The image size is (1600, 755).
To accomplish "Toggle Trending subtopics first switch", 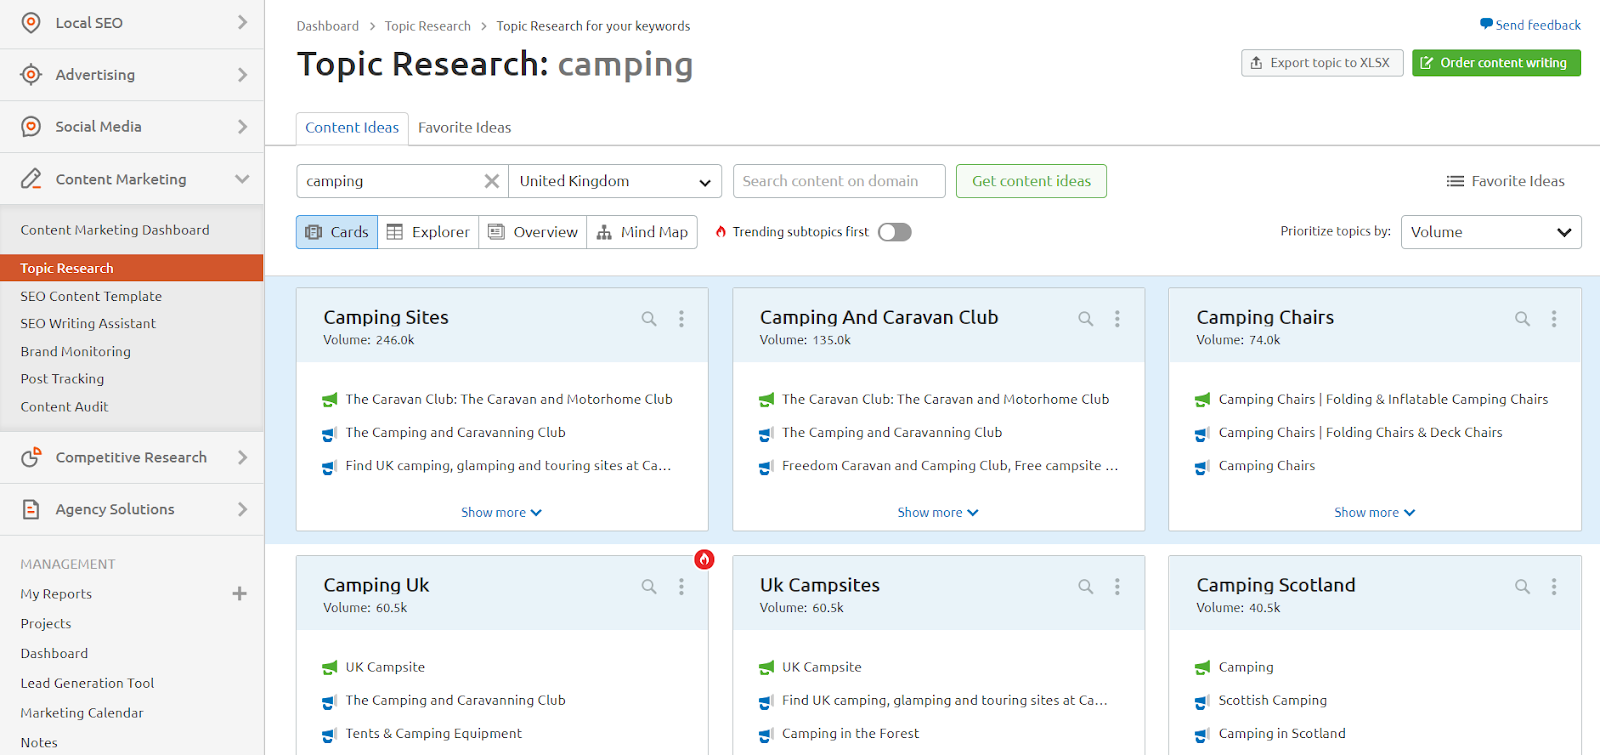I will tap(895, 232).
